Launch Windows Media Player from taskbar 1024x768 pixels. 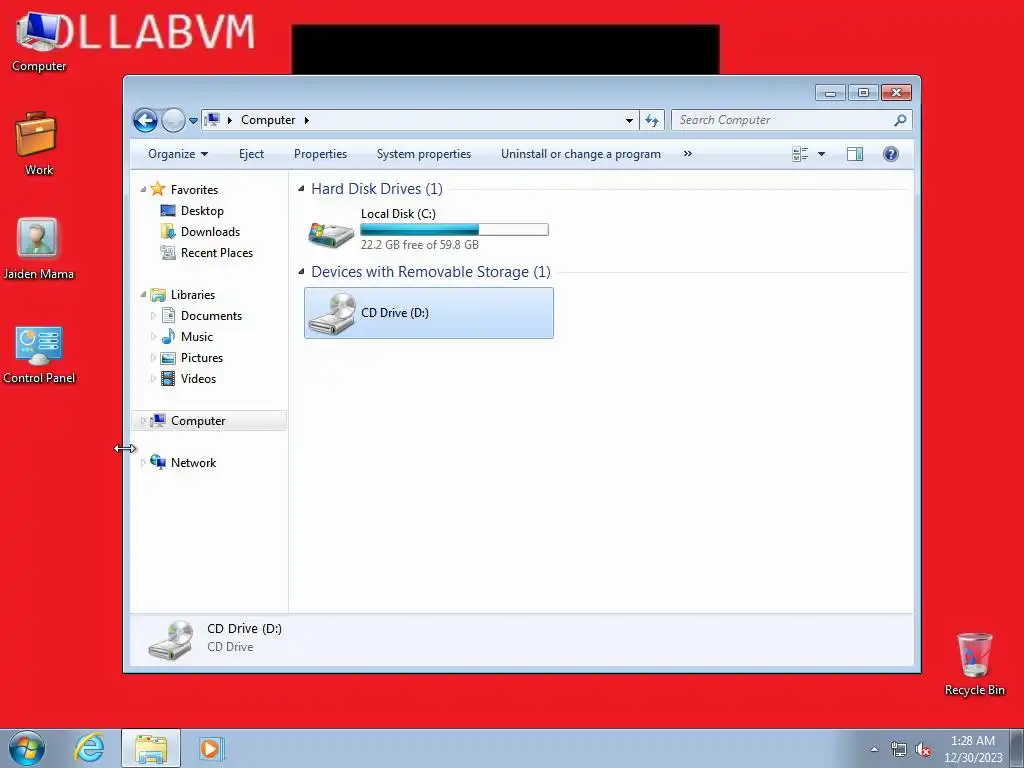pos(210,748)
